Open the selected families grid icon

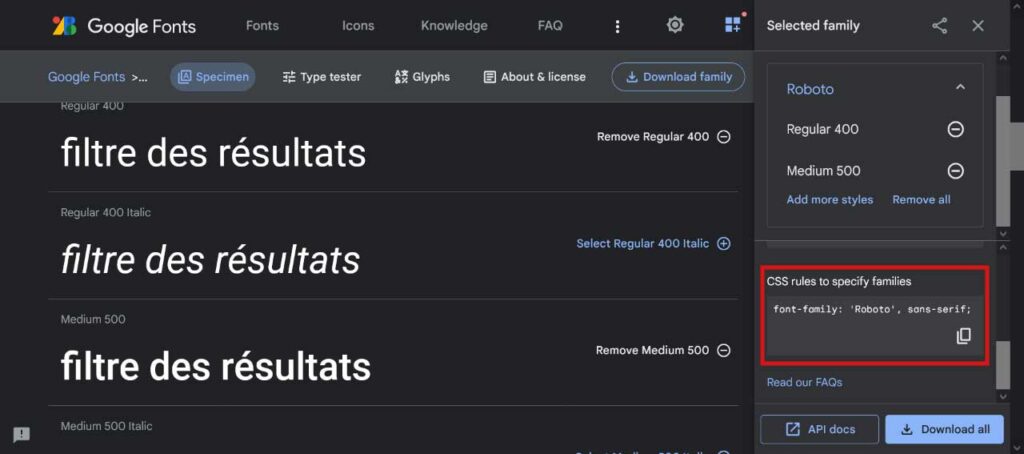[733, 25]
